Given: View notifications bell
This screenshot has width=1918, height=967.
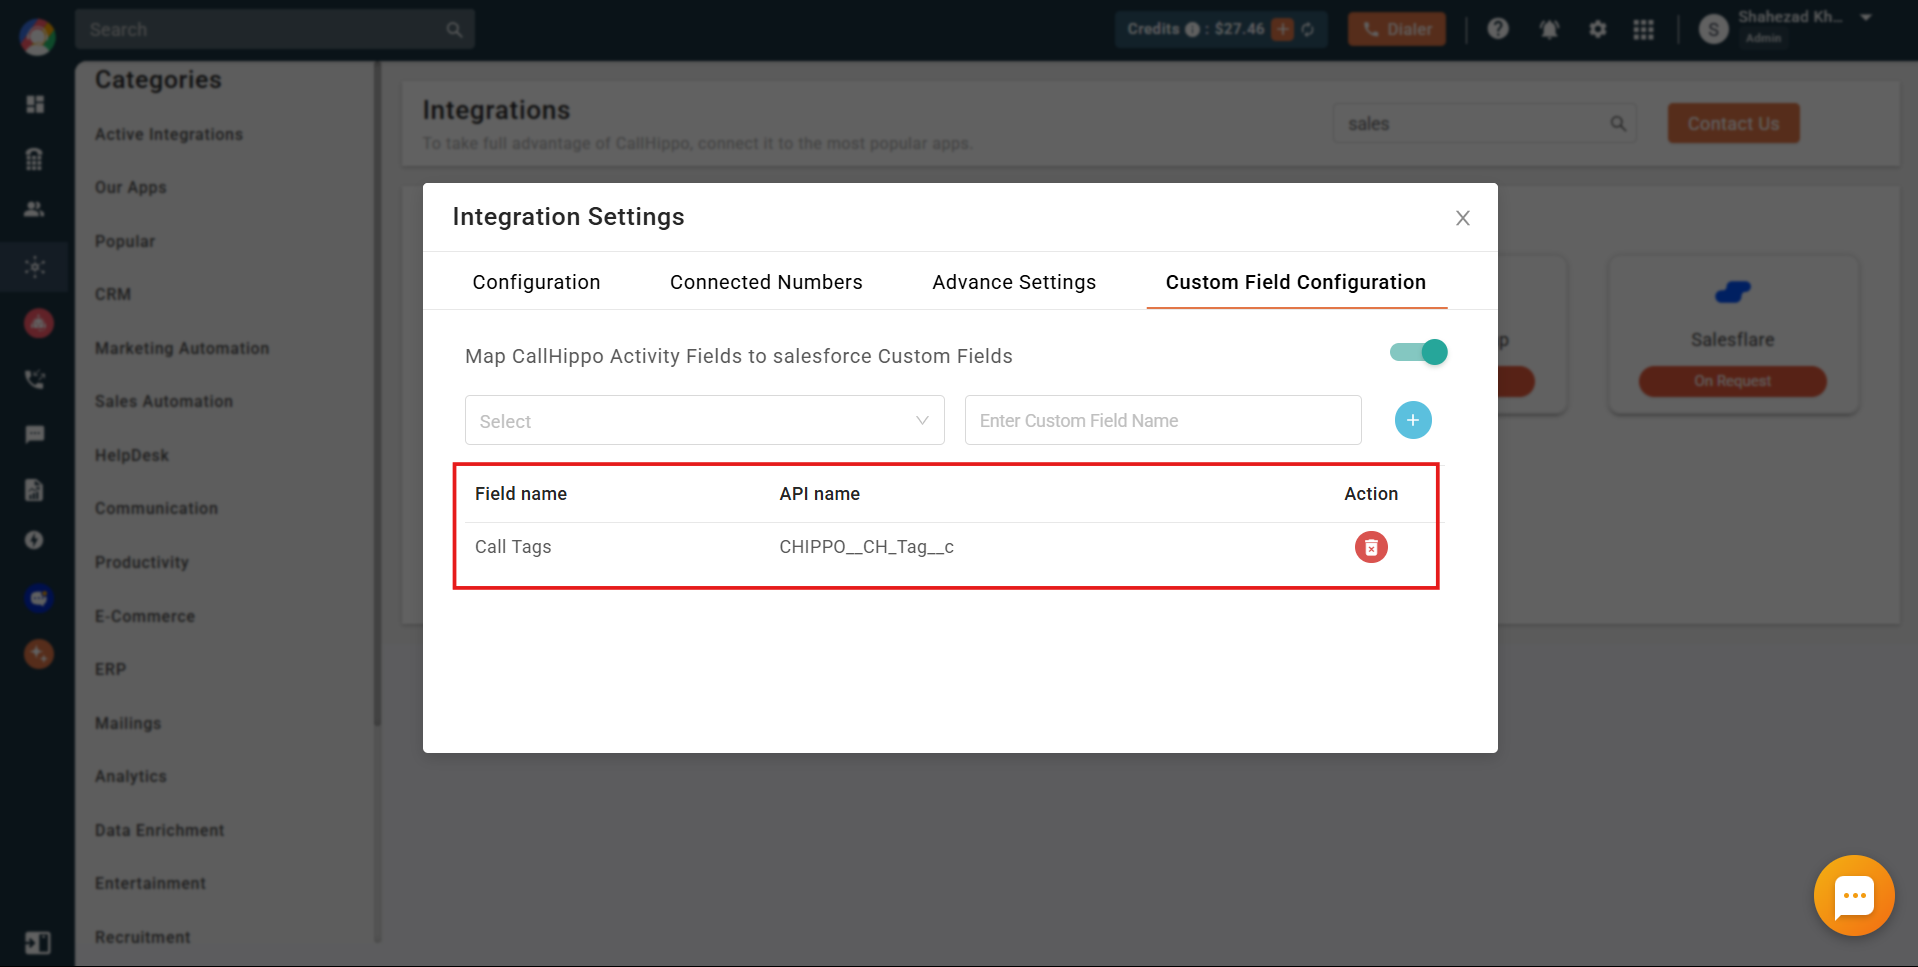Looking at the screenshot, I should tap(1549, 29).
